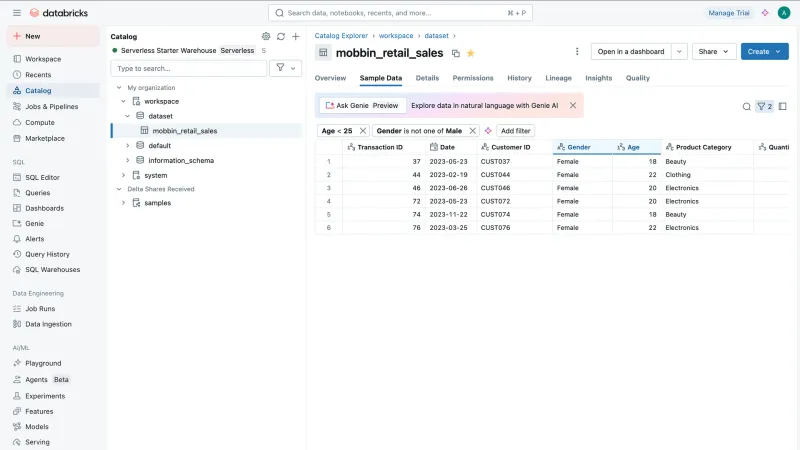800x450 pixels.
Task: Open the Create dropdown button
Action: [764, 52]
